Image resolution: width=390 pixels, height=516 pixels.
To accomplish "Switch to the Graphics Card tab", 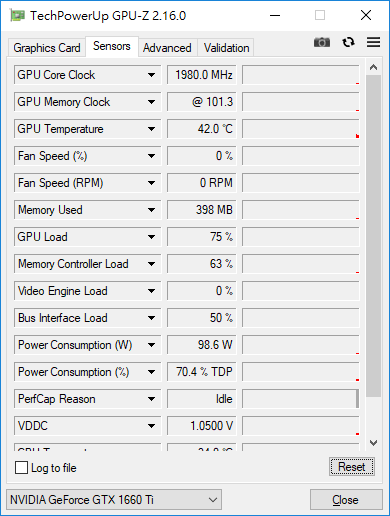I will pyautogui.click(x=47, y=48).
